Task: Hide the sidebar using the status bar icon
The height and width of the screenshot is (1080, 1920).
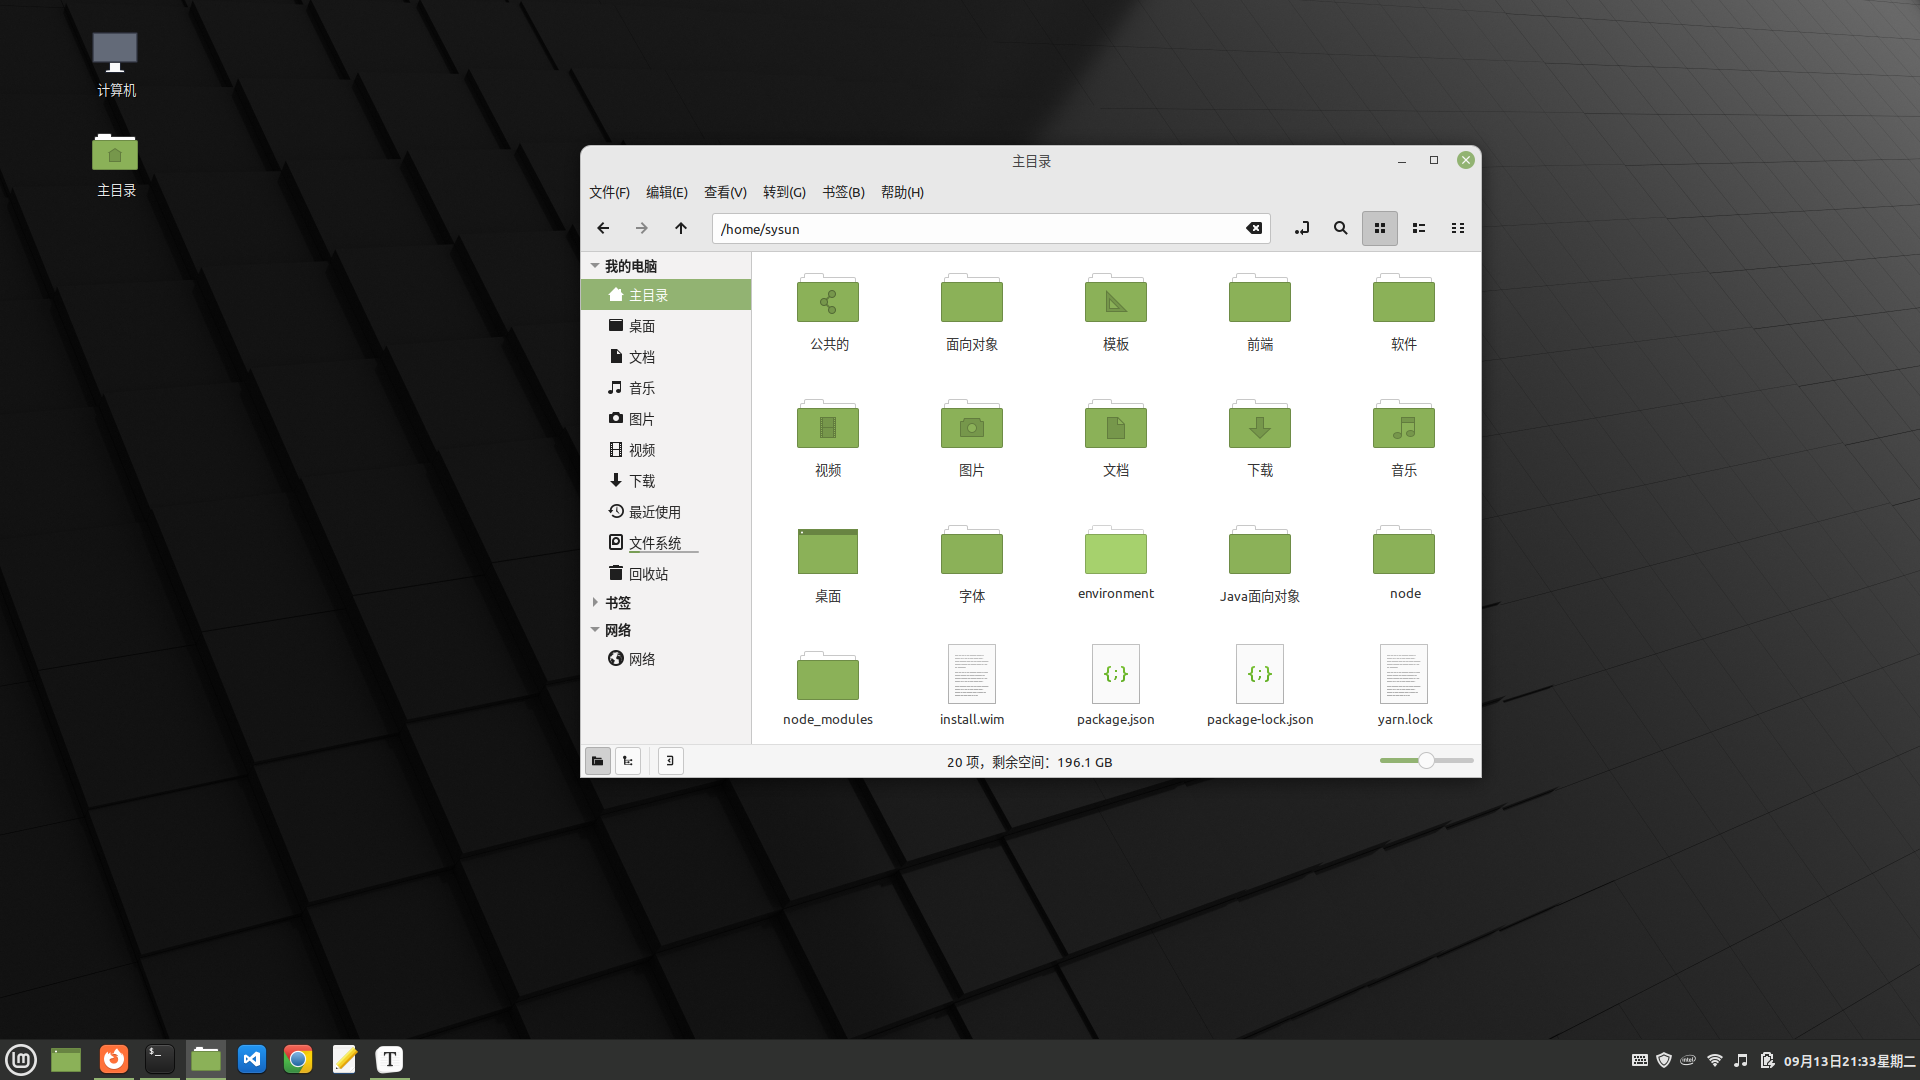Action: tap(669, 760)
